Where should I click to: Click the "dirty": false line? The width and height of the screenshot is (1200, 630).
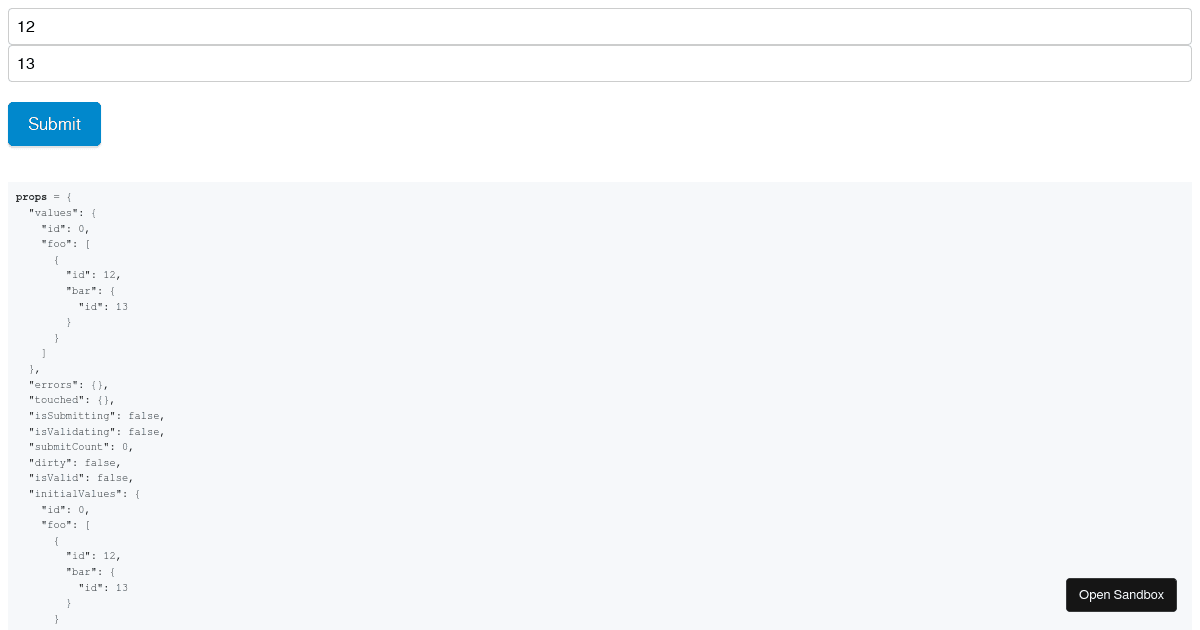[74, 462]
